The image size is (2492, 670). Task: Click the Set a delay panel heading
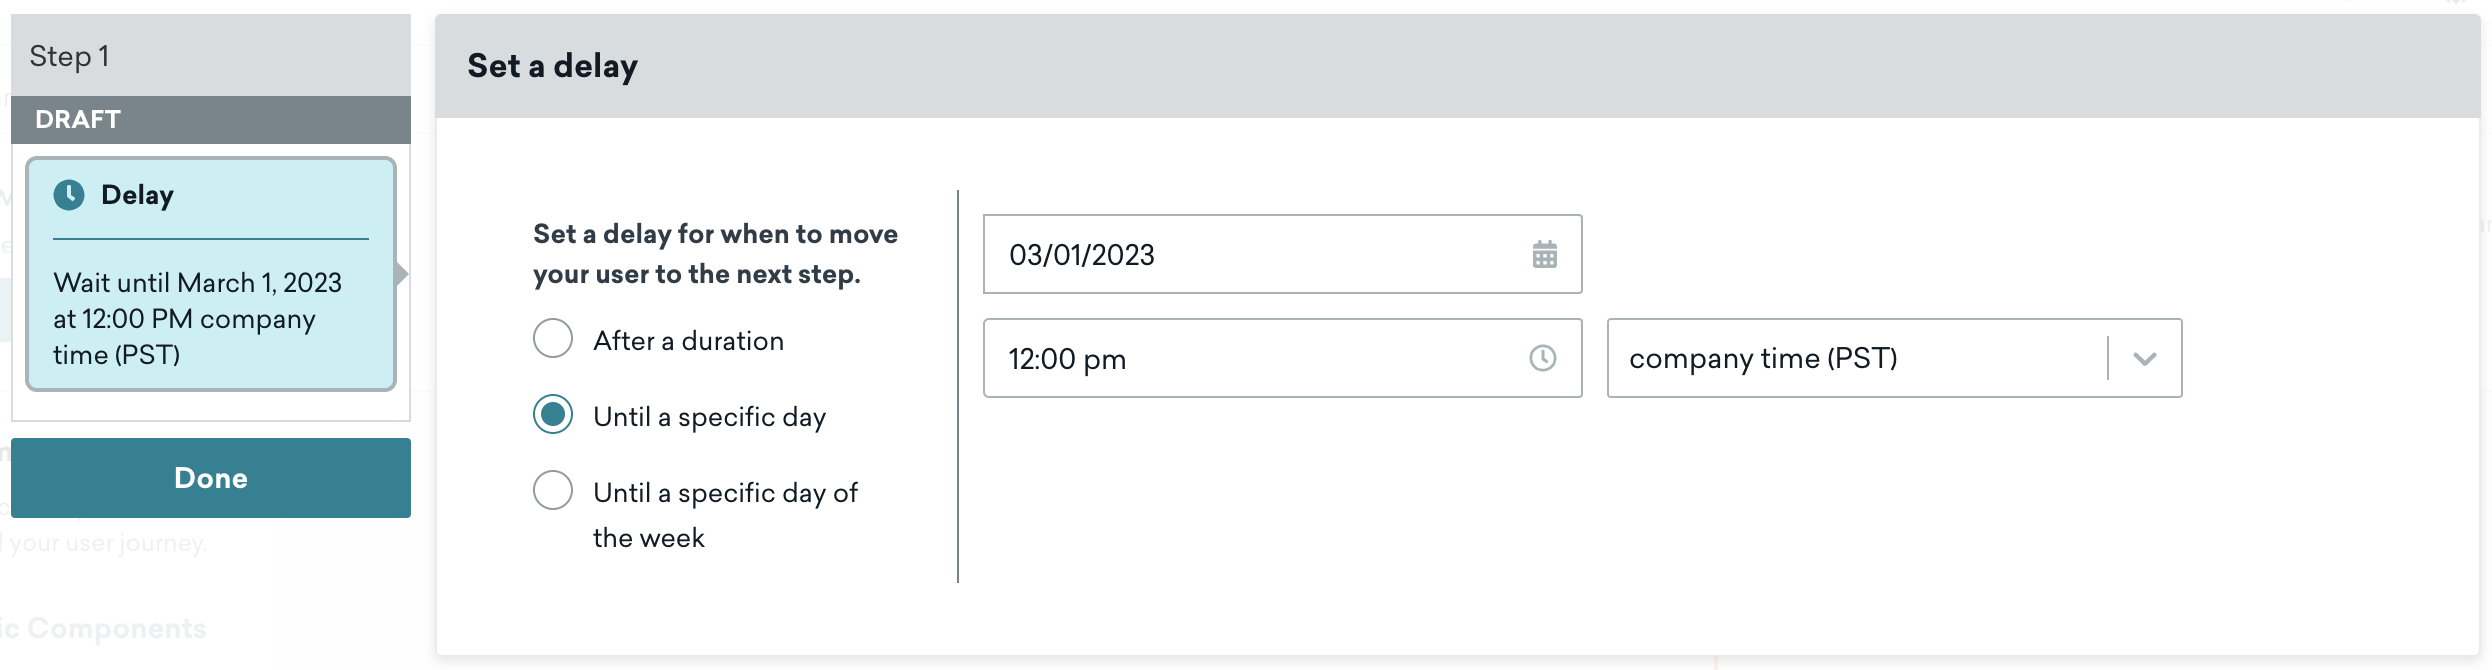[552, 66]
